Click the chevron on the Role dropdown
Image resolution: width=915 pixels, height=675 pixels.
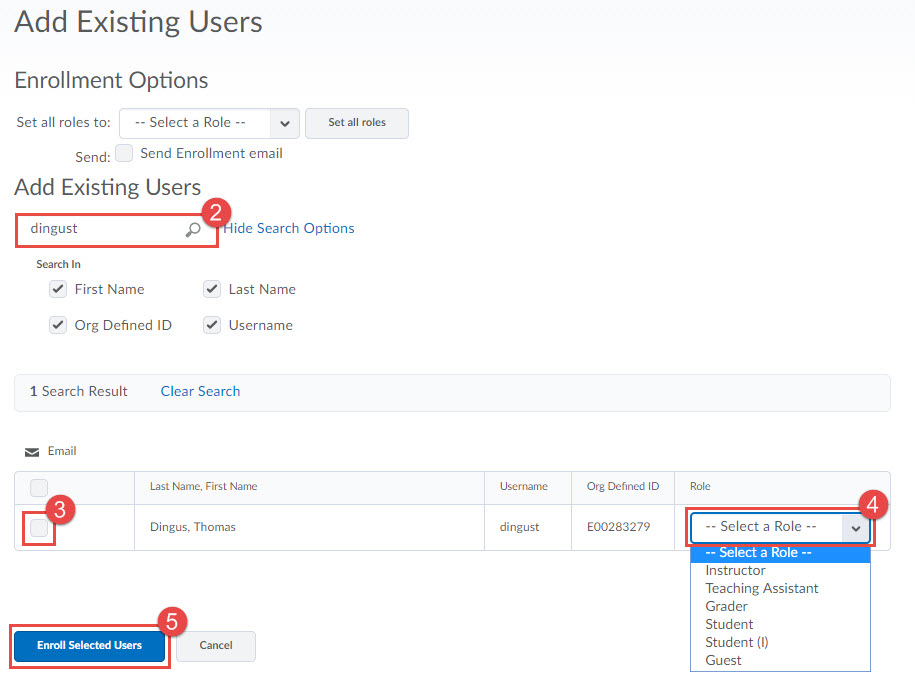pyautogui.click(x=856, y=527)
